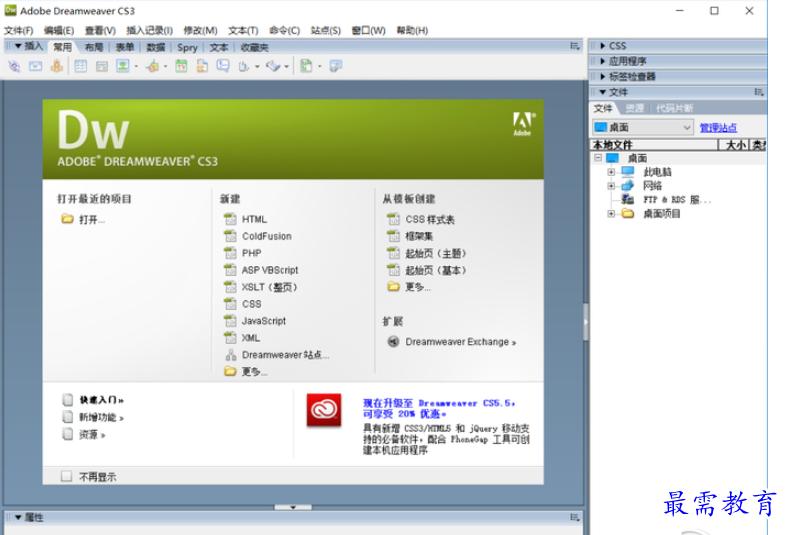785x535 pixels.
Task: Insert a Comment via speech-bubble icon
Action: (x=223, y=66)
